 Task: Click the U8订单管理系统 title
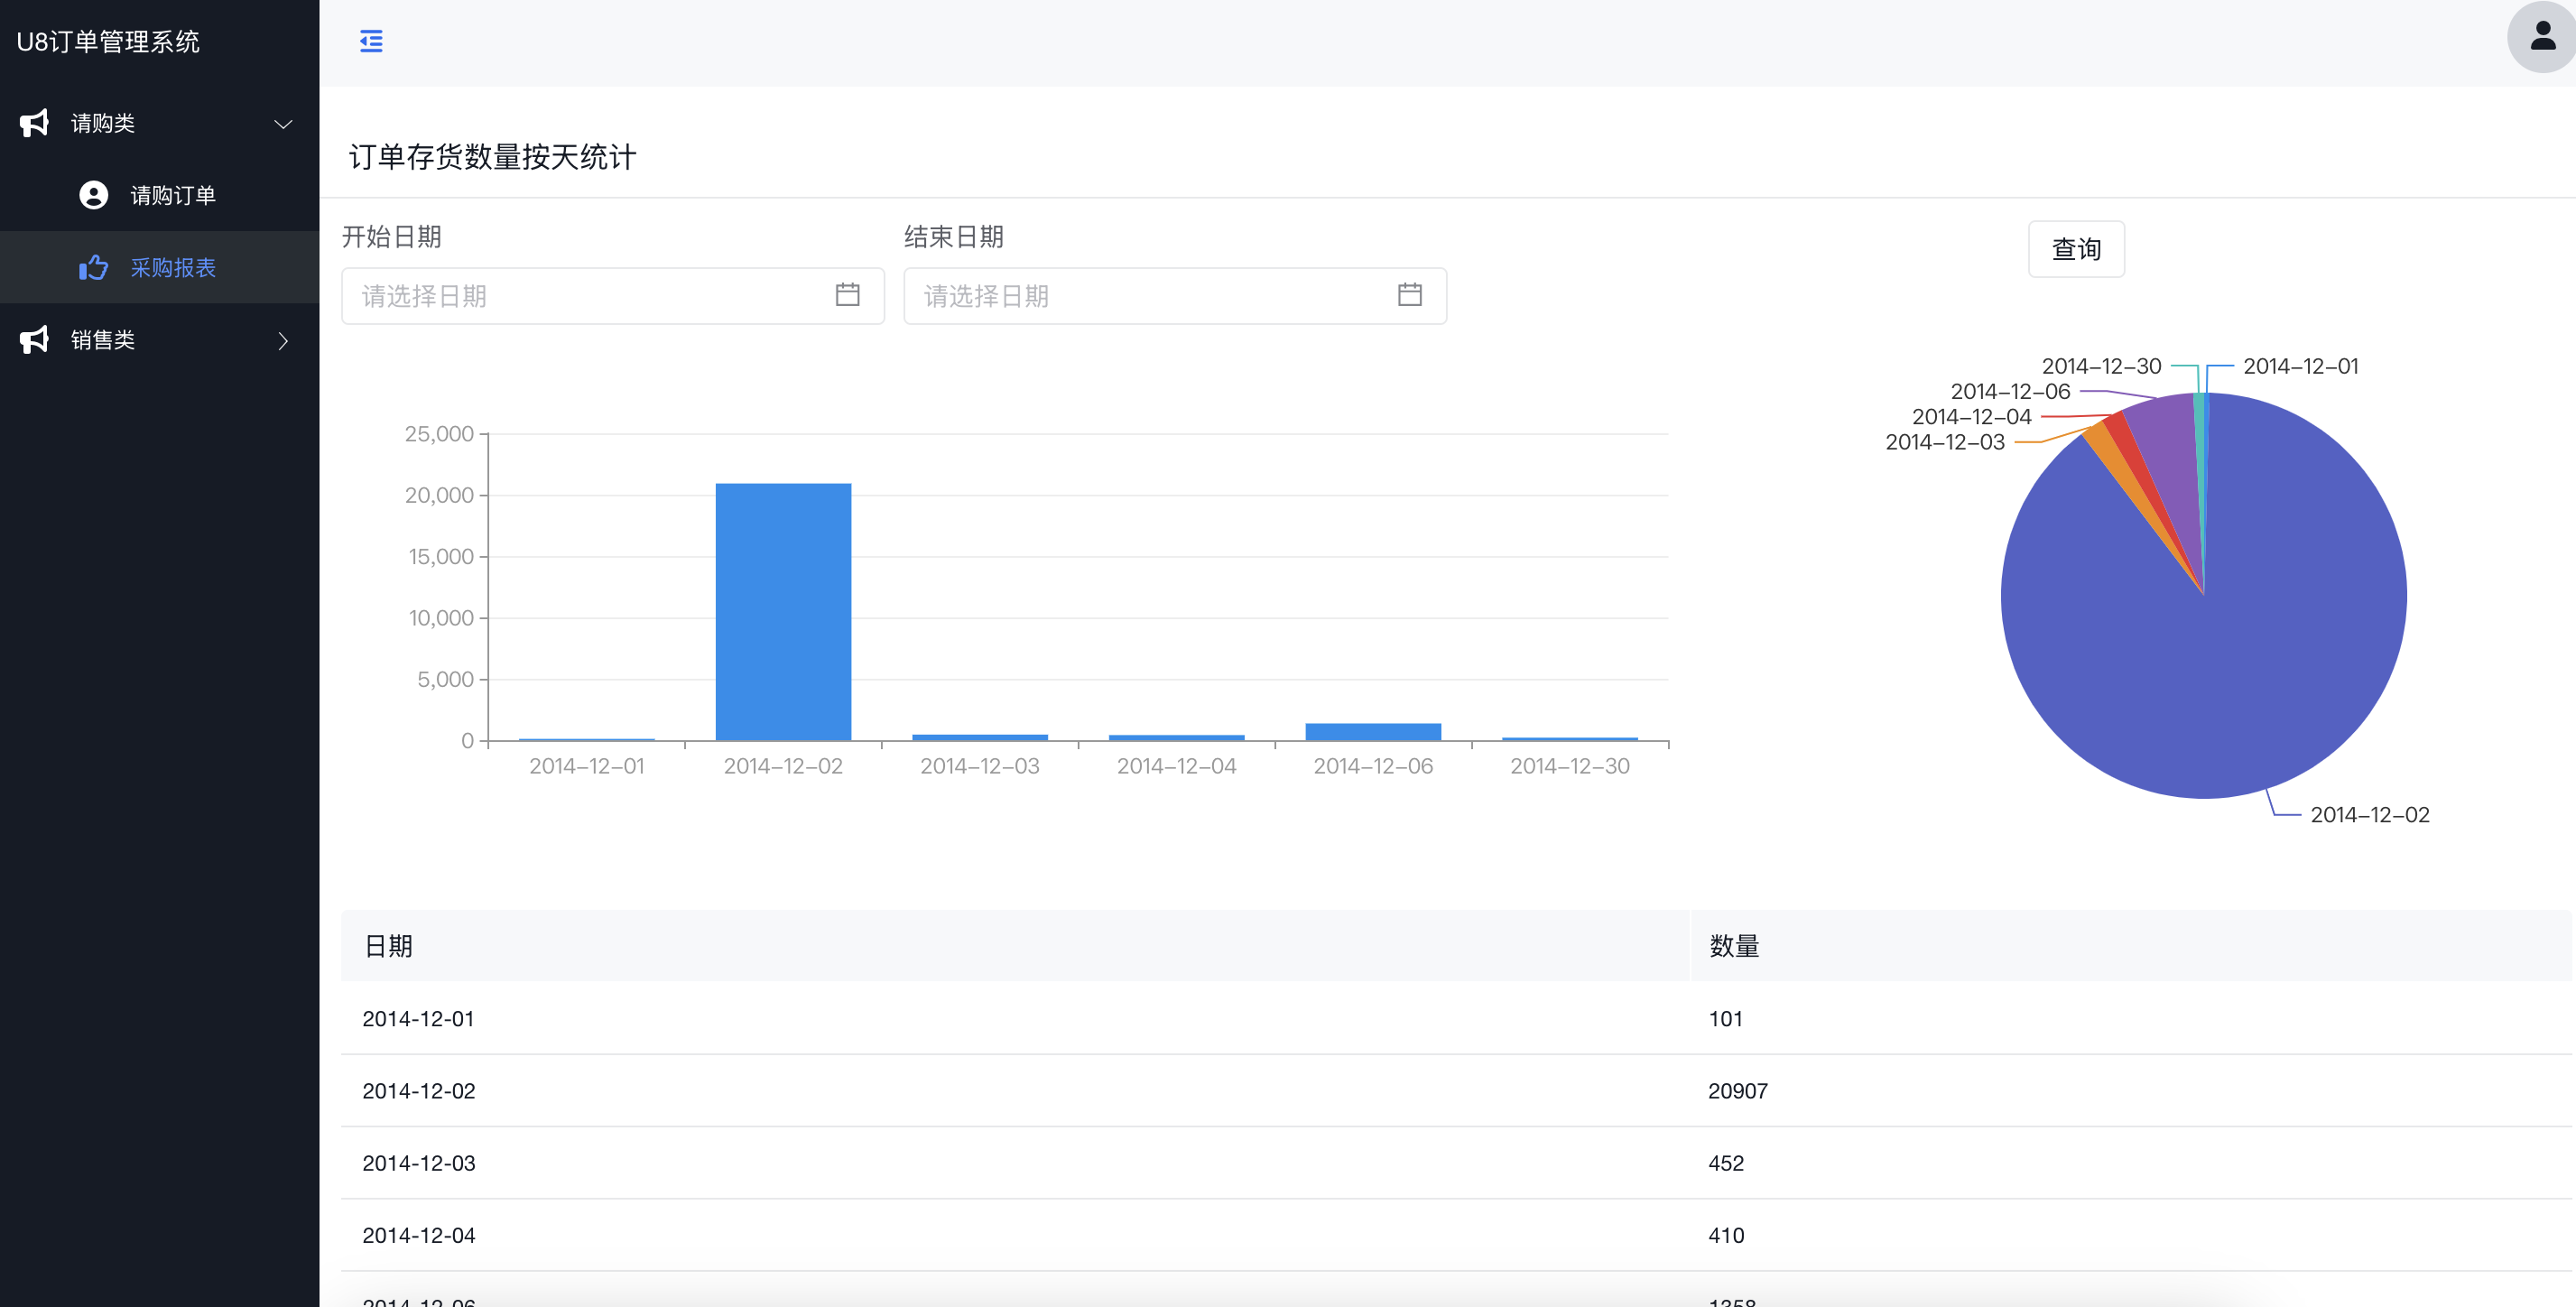tap(108, 42)
